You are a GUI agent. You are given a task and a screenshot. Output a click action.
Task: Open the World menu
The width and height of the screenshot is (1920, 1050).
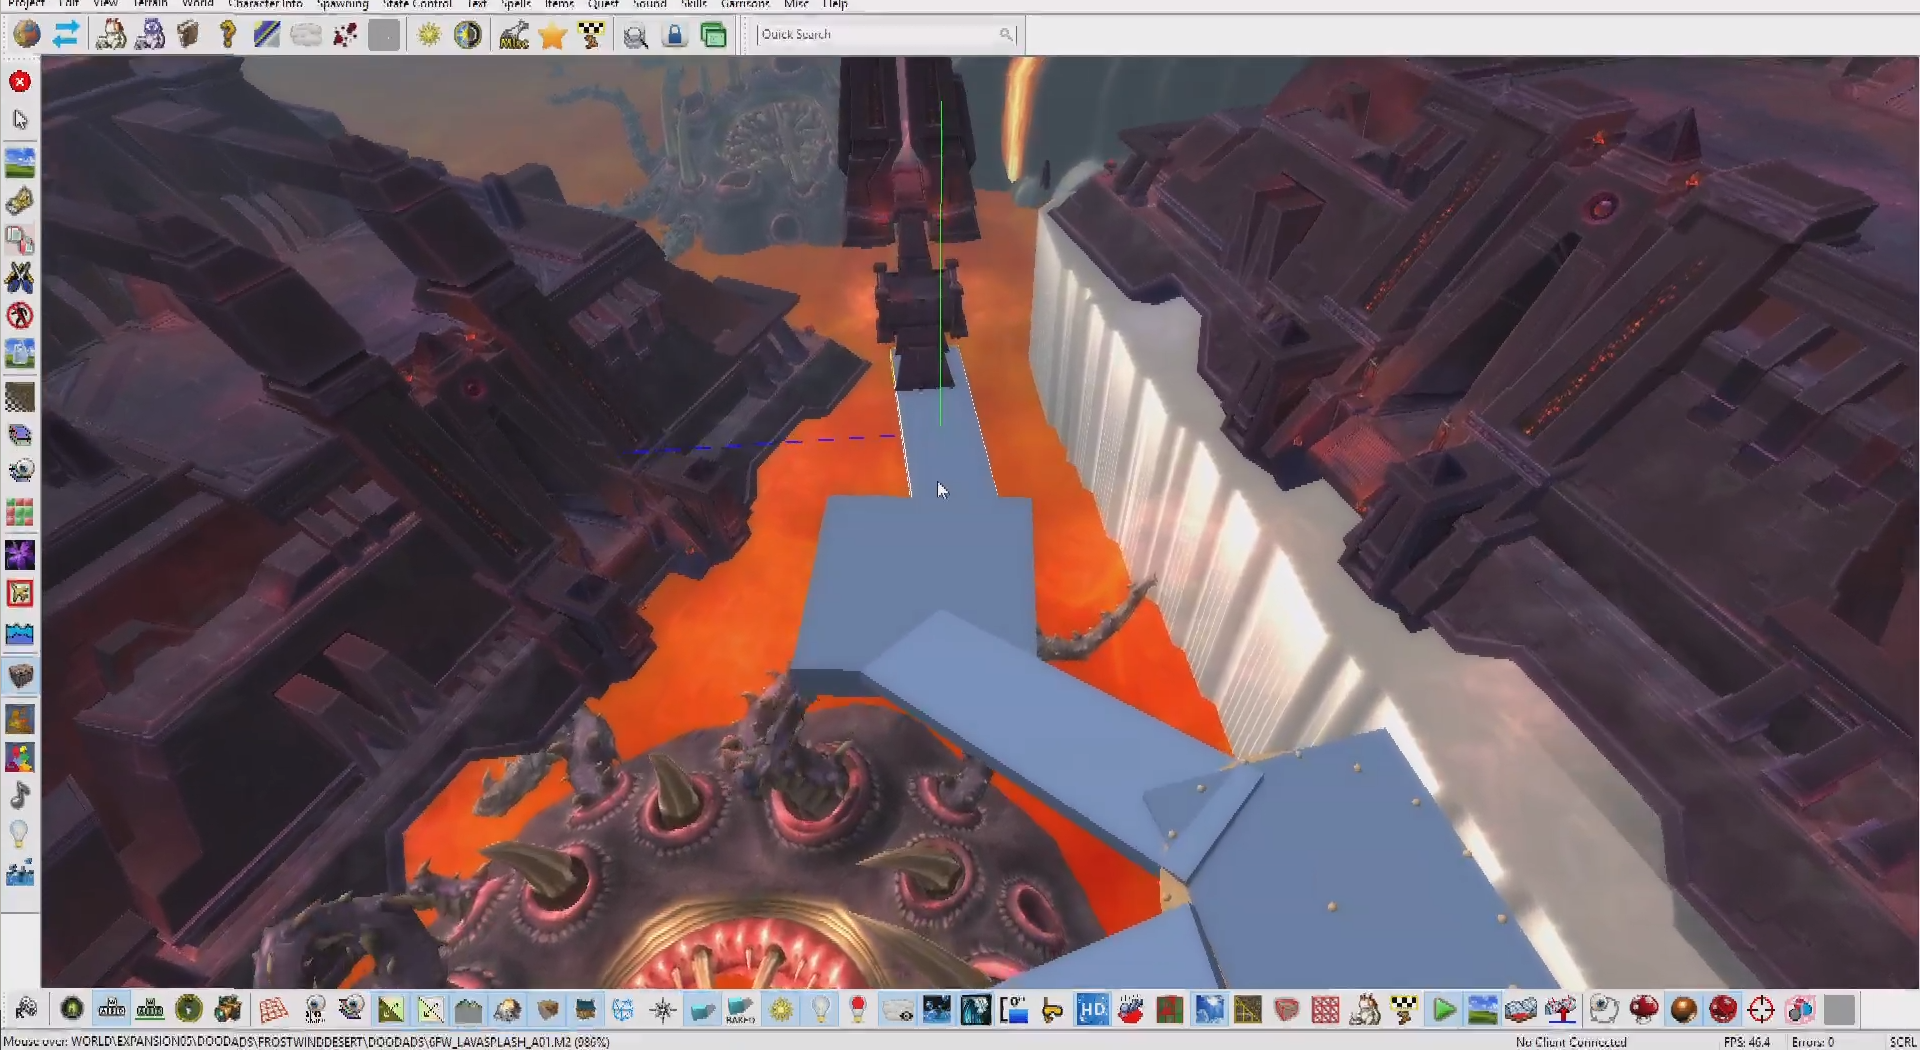[198, 4]
